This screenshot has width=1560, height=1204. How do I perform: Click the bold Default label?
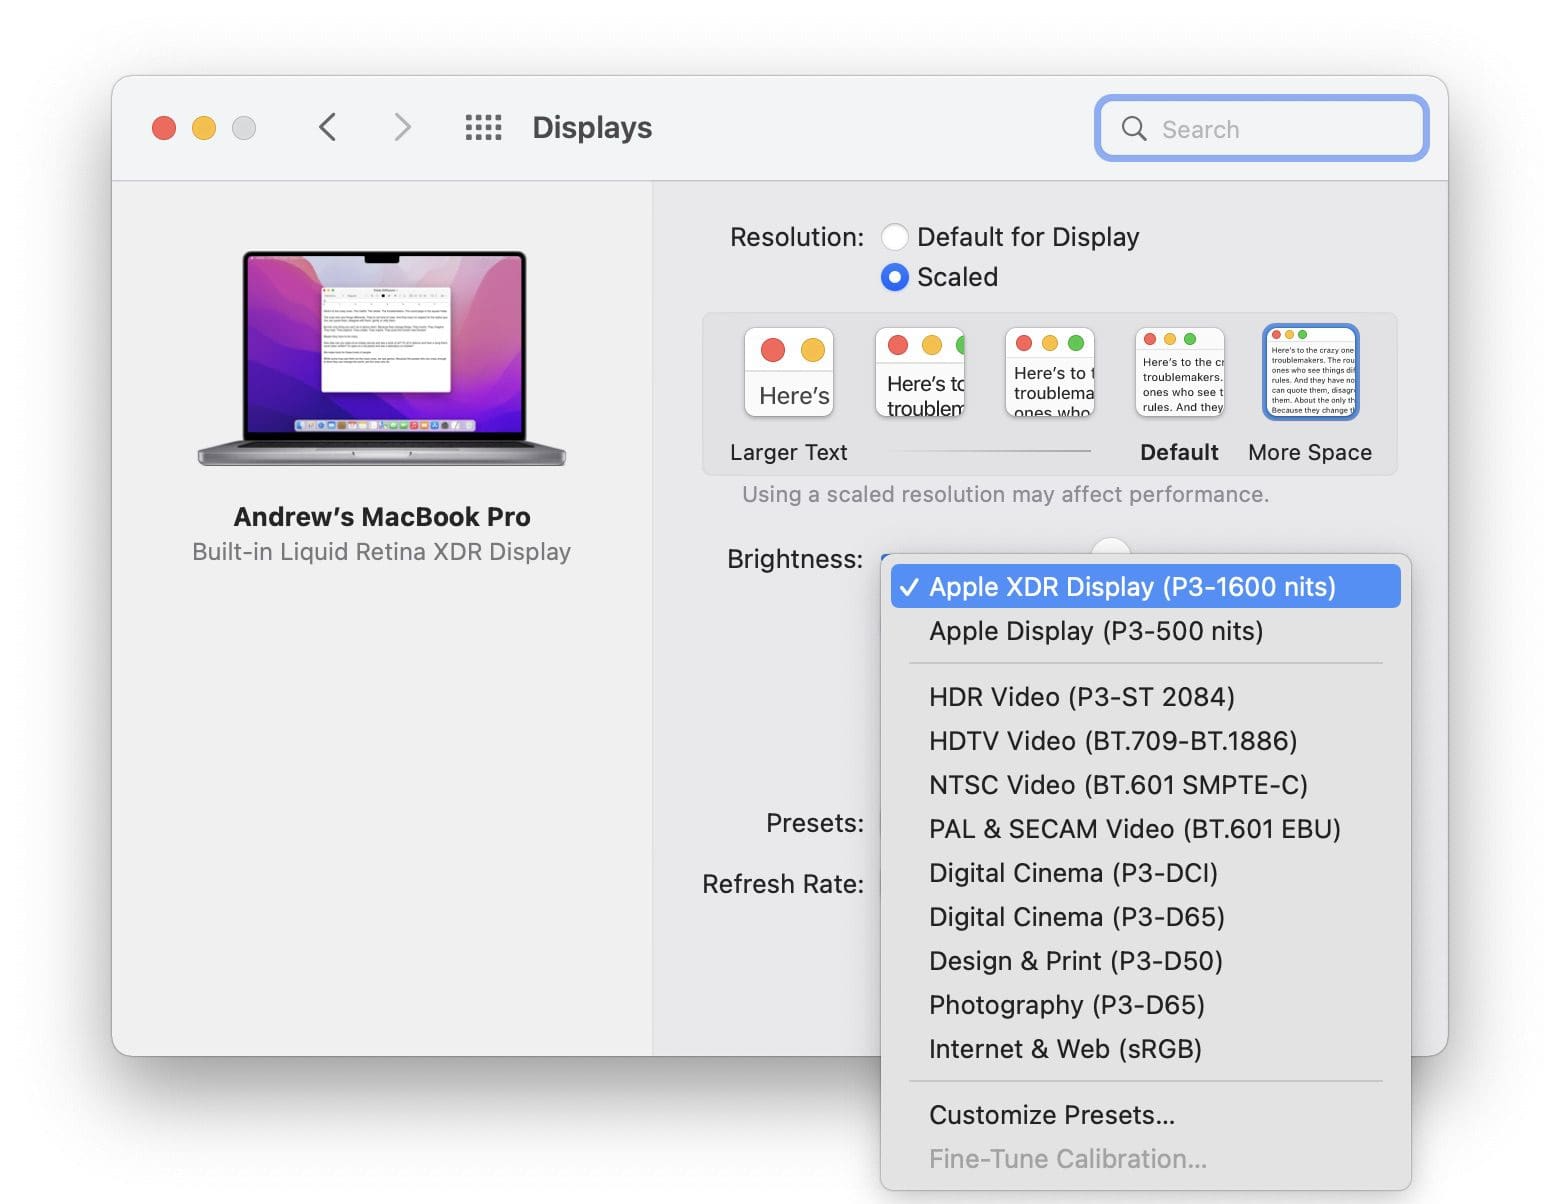point(1180,452)
